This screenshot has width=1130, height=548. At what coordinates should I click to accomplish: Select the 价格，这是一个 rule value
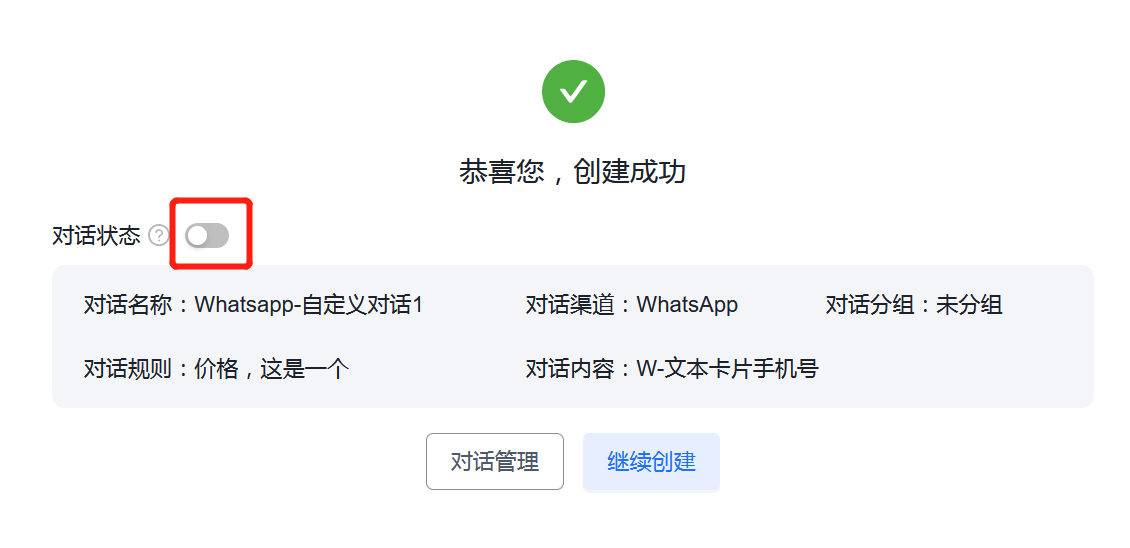[272, 369]
